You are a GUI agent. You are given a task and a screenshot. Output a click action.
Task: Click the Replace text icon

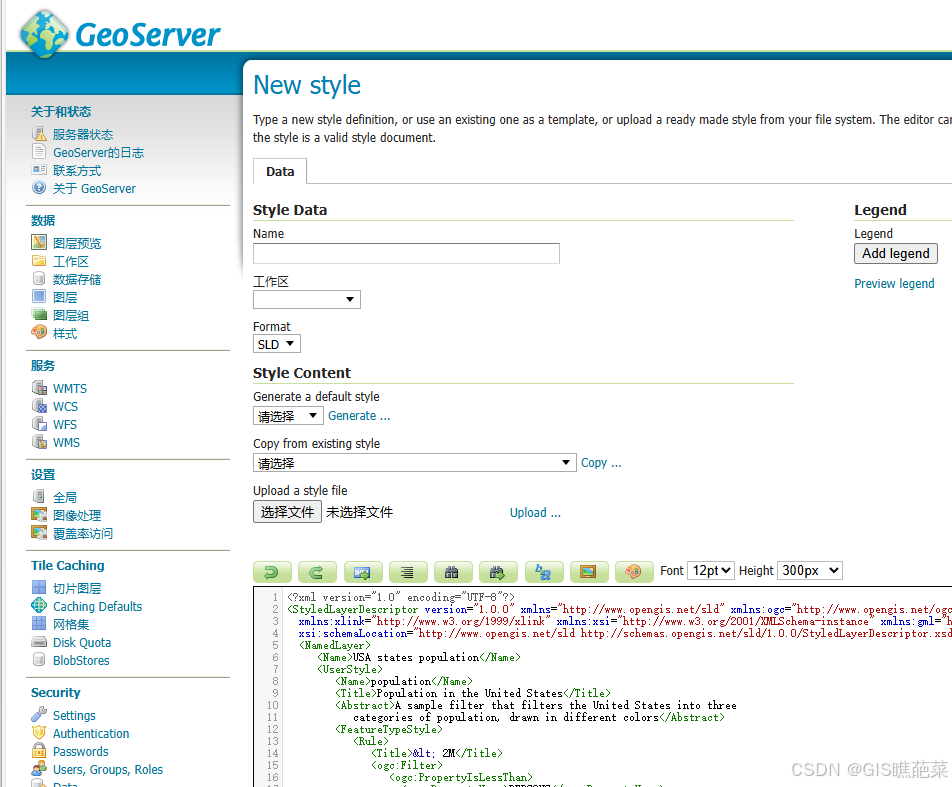pos(543,571)
